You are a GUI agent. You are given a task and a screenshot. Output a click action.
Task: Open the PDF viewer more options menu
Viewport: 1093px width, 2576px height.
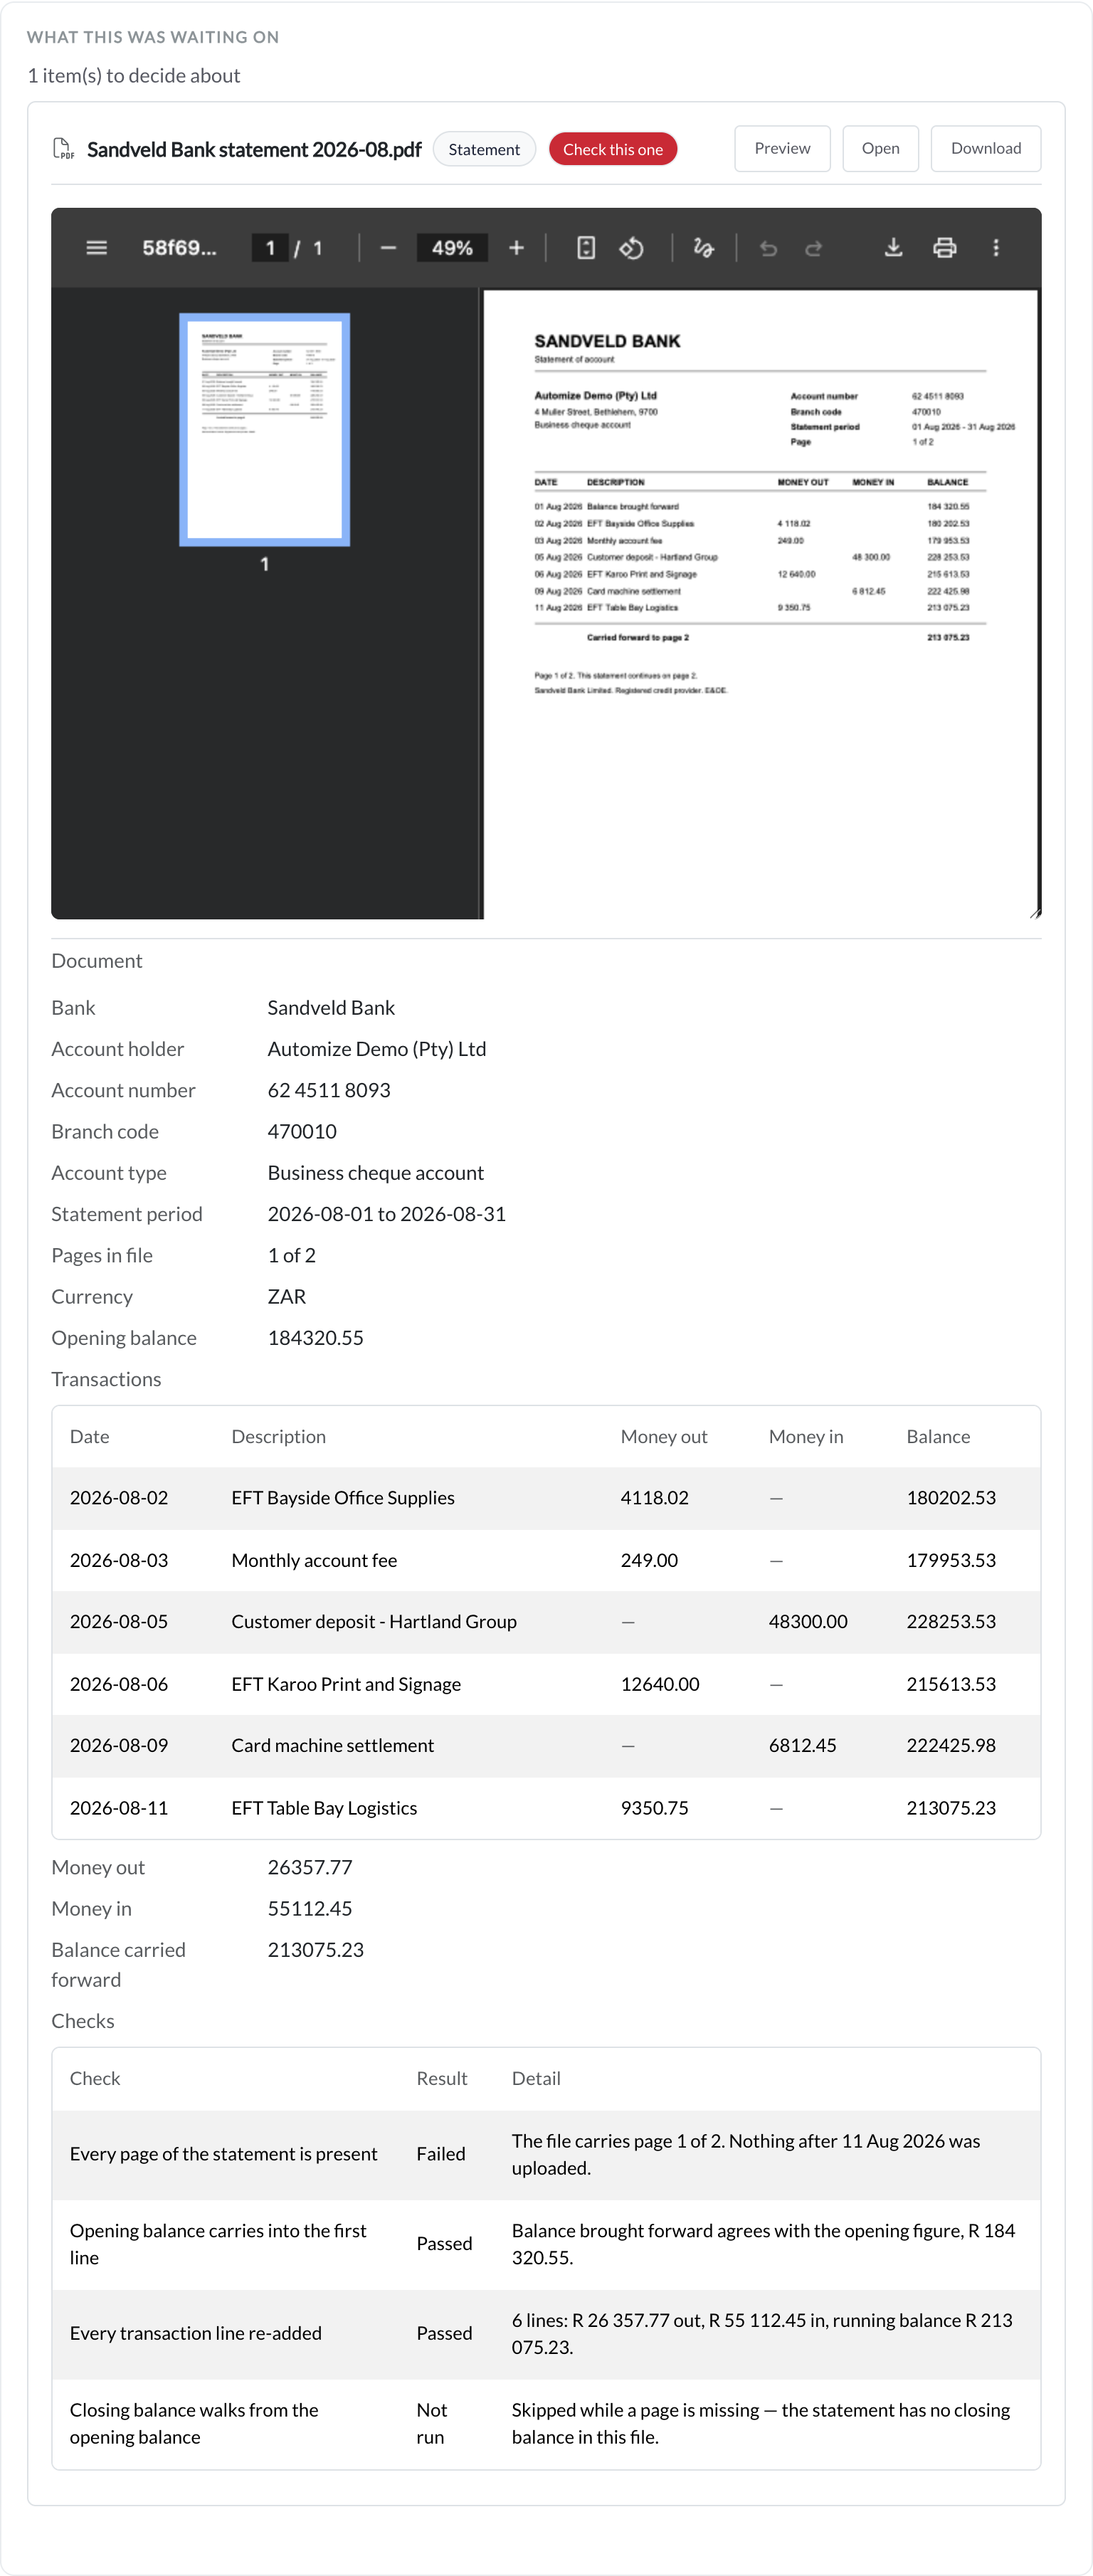(995, 248)
